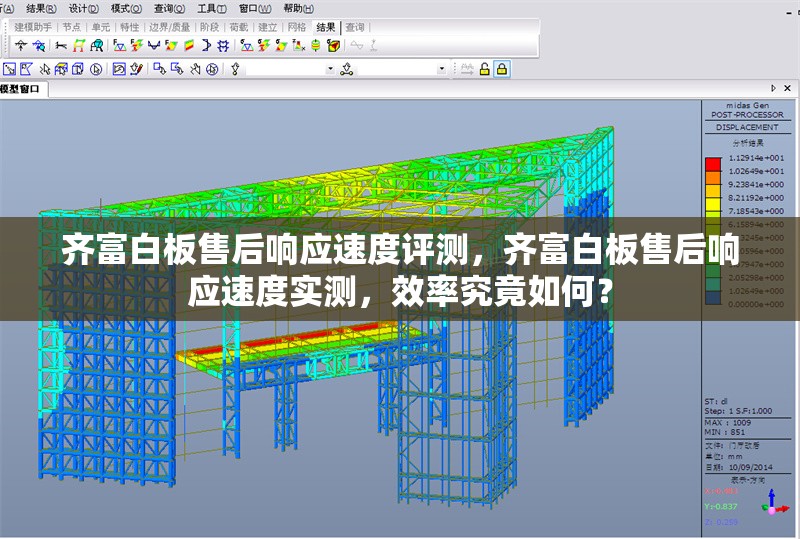The height and width of the screenshot is (539, 800).
Task: Open the element number dropdown list
Action: (442, 69)
